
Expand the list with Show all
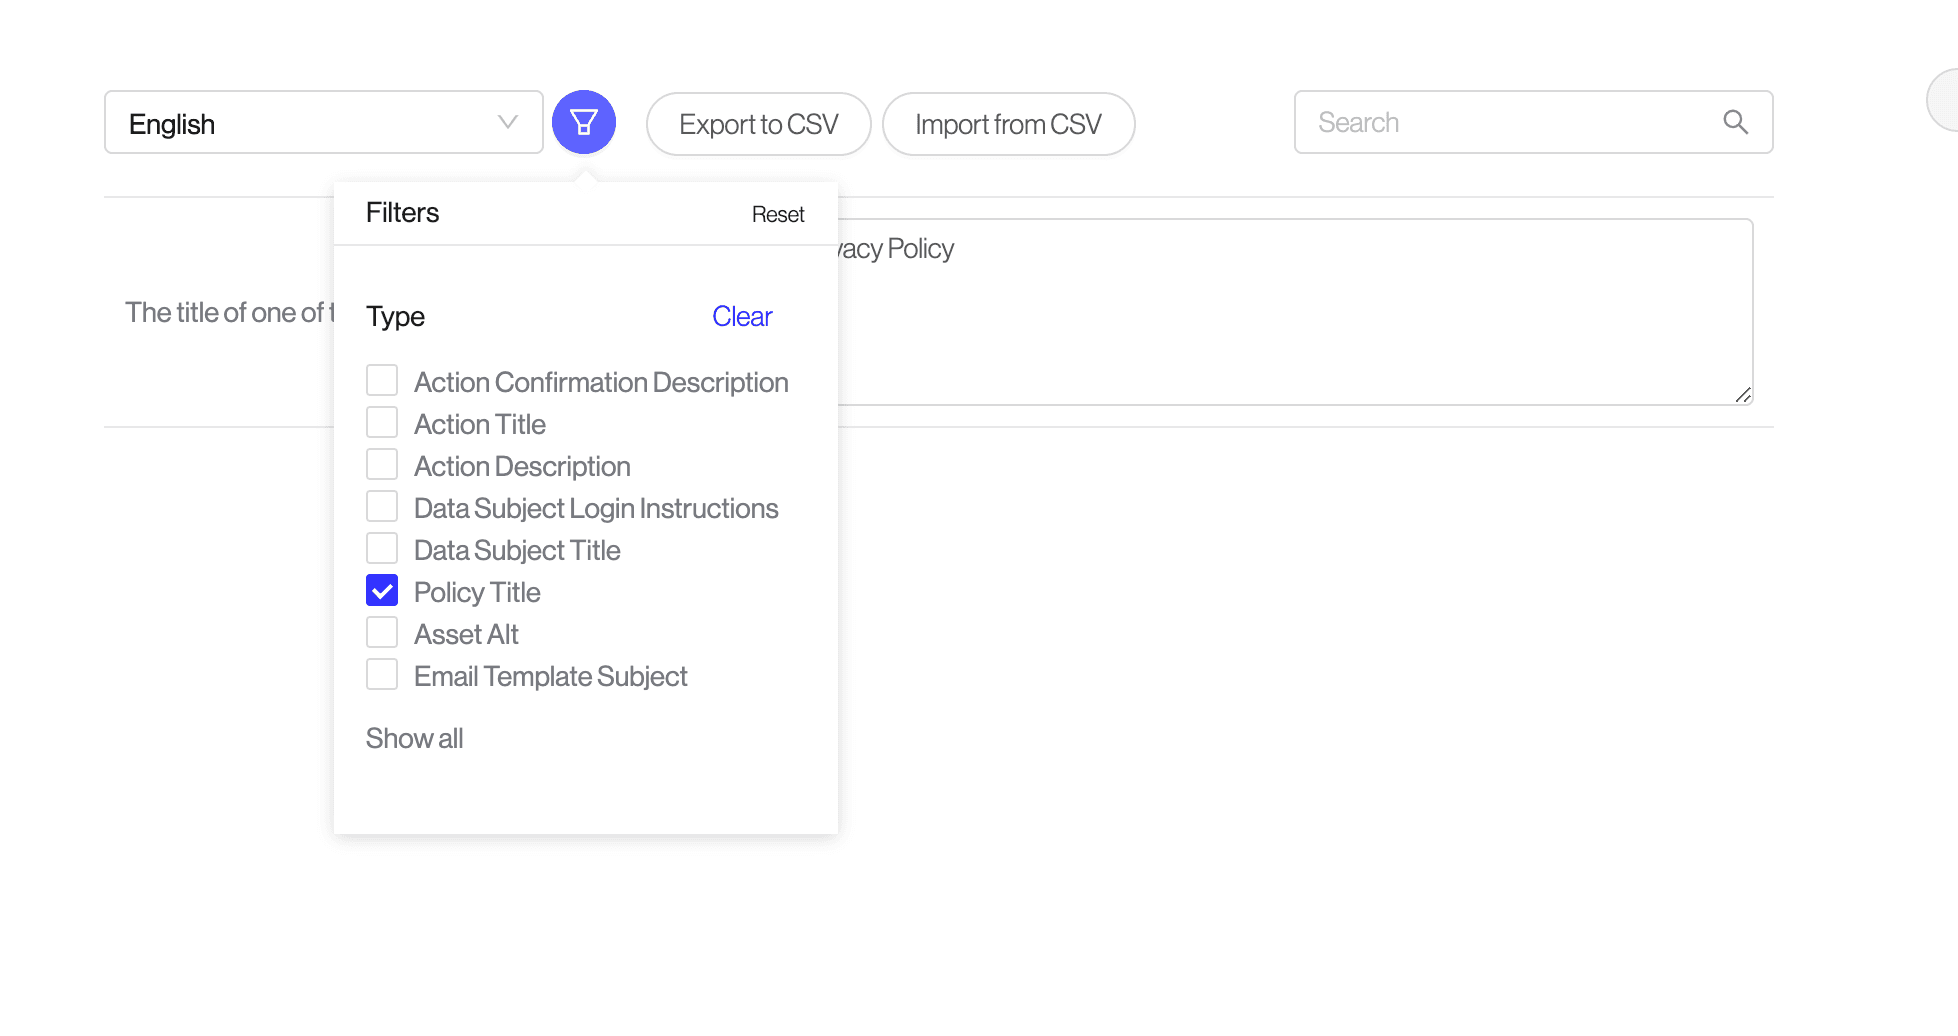pyautogui.click(x=414, y=738)
